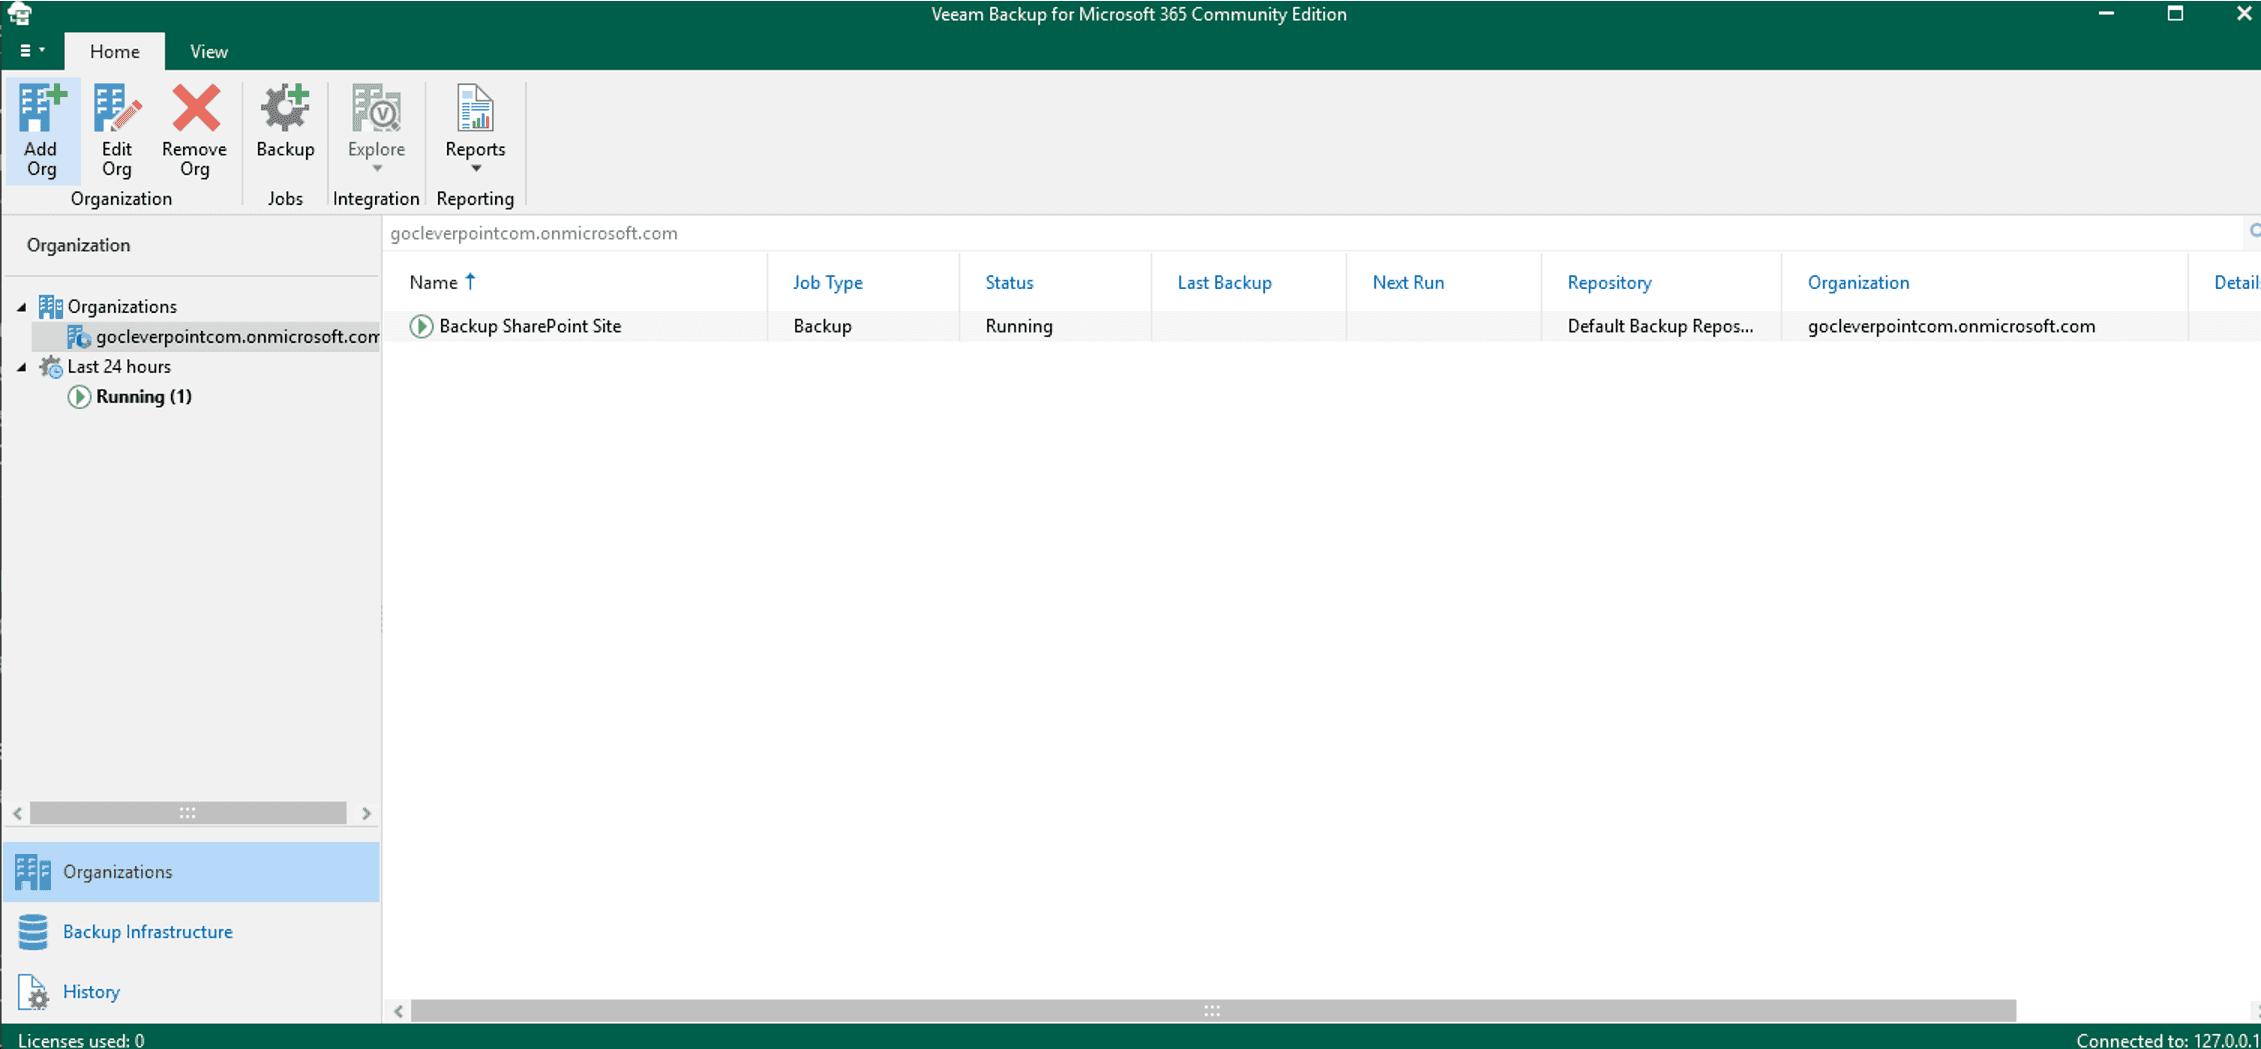Open the Edit Org tool

[x=116, y=131]
